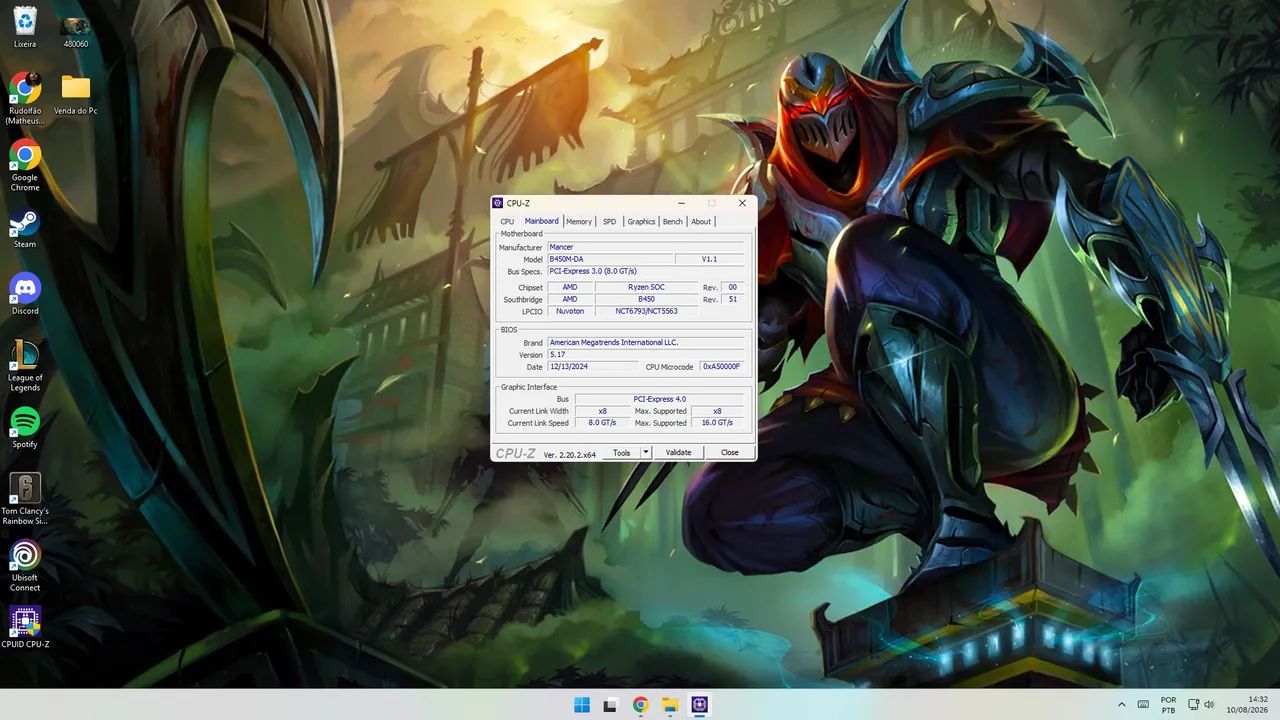
Task: Close CPU-Z window with the X
Action: pos(742,203)
